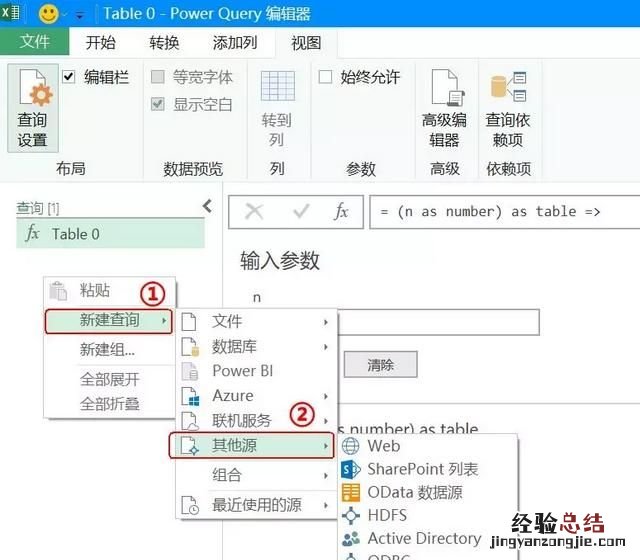Click the fx function icon in formula bar
640x560 pixels.
tap(341, 211)
